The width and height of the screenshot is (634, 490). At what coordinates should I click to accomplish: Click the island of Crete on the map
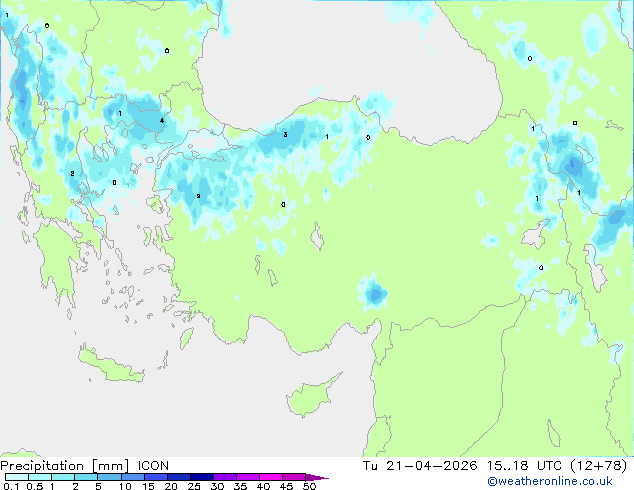[x=111, y=366]
